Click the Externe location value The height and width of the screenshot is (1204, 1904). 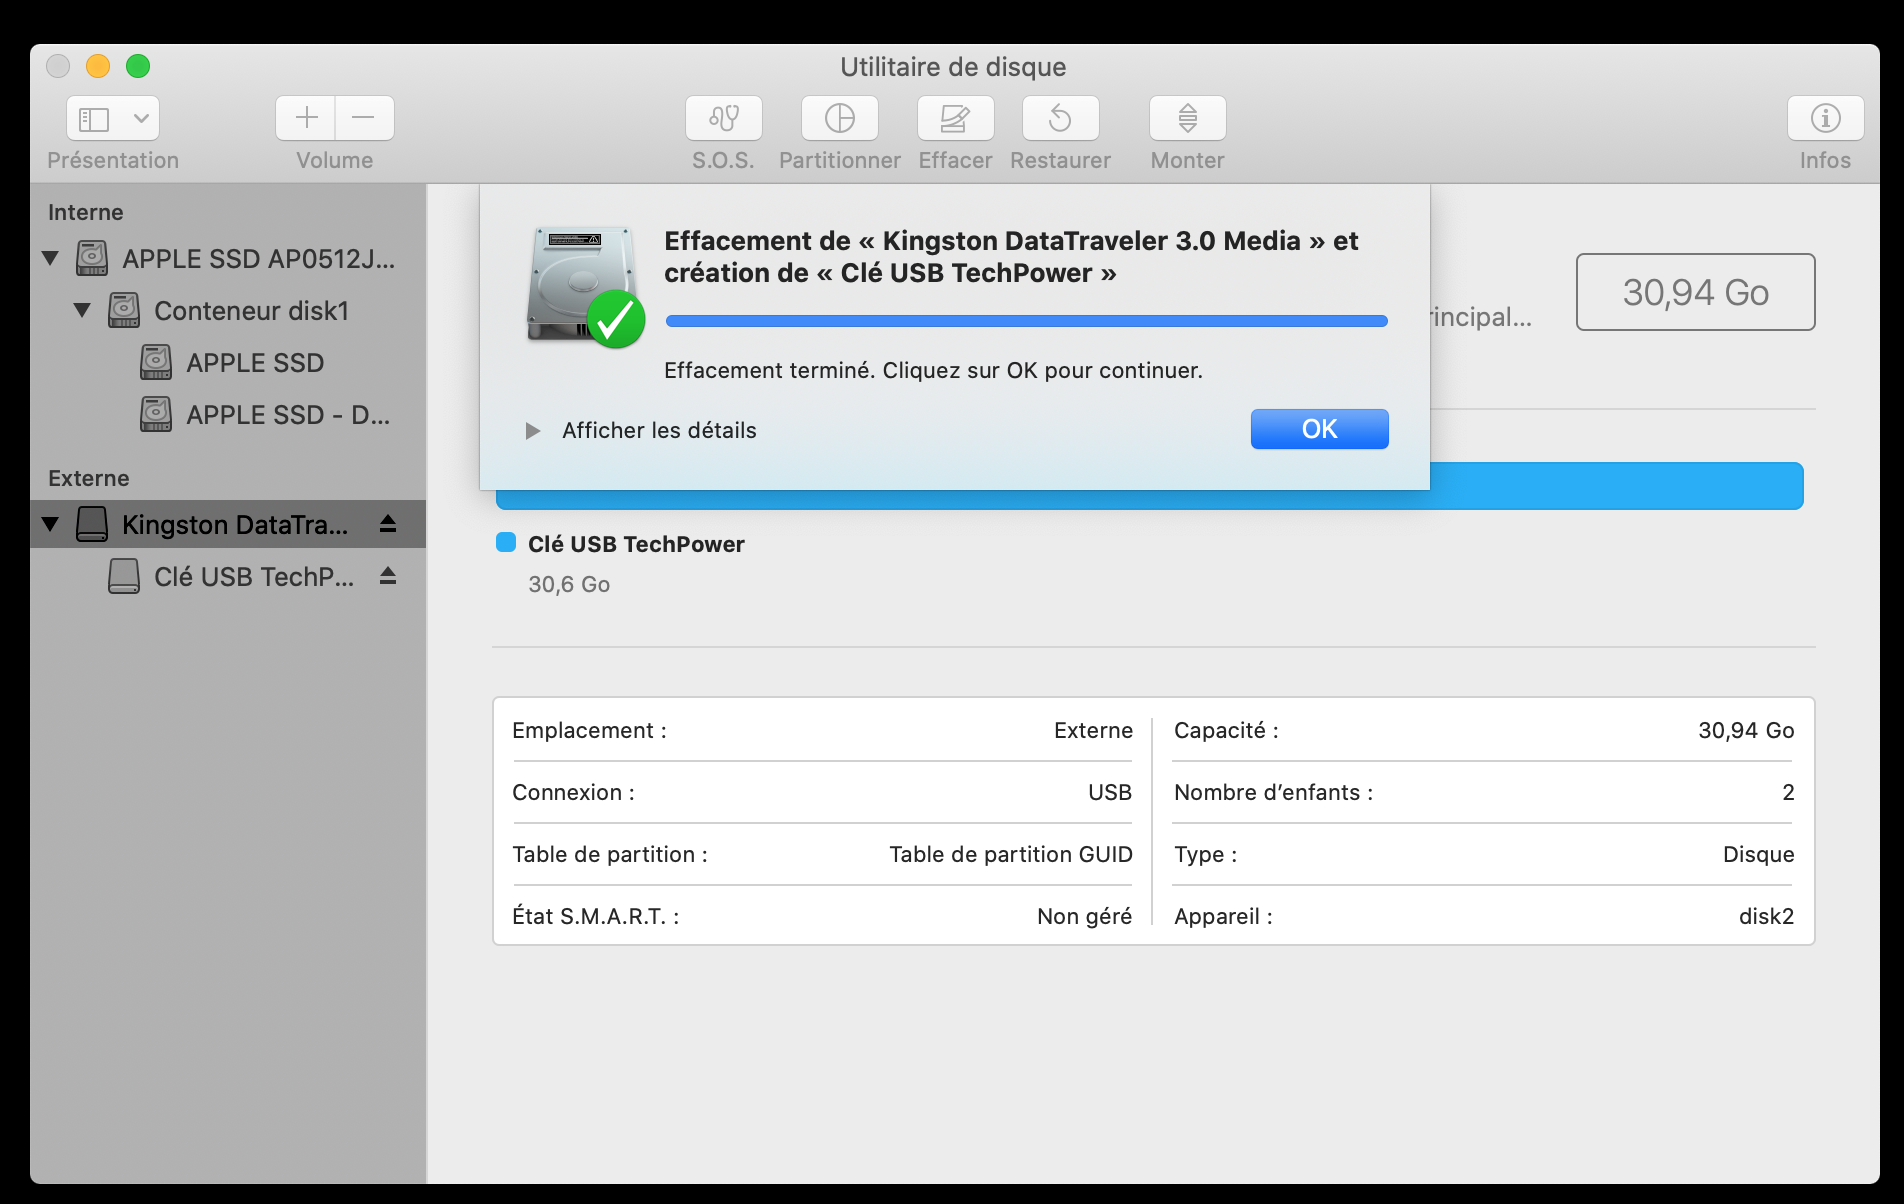pyautogui.click(x=1093, y=730)
